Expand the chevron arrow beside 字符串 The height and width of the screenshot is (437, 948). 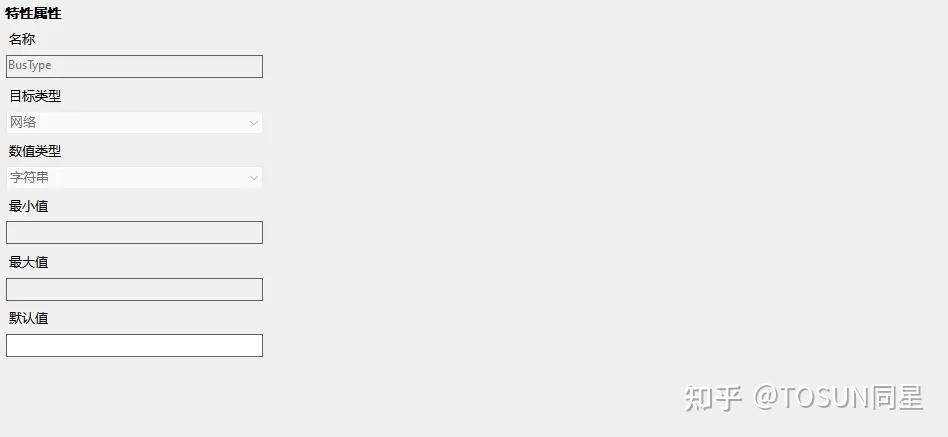253,179
